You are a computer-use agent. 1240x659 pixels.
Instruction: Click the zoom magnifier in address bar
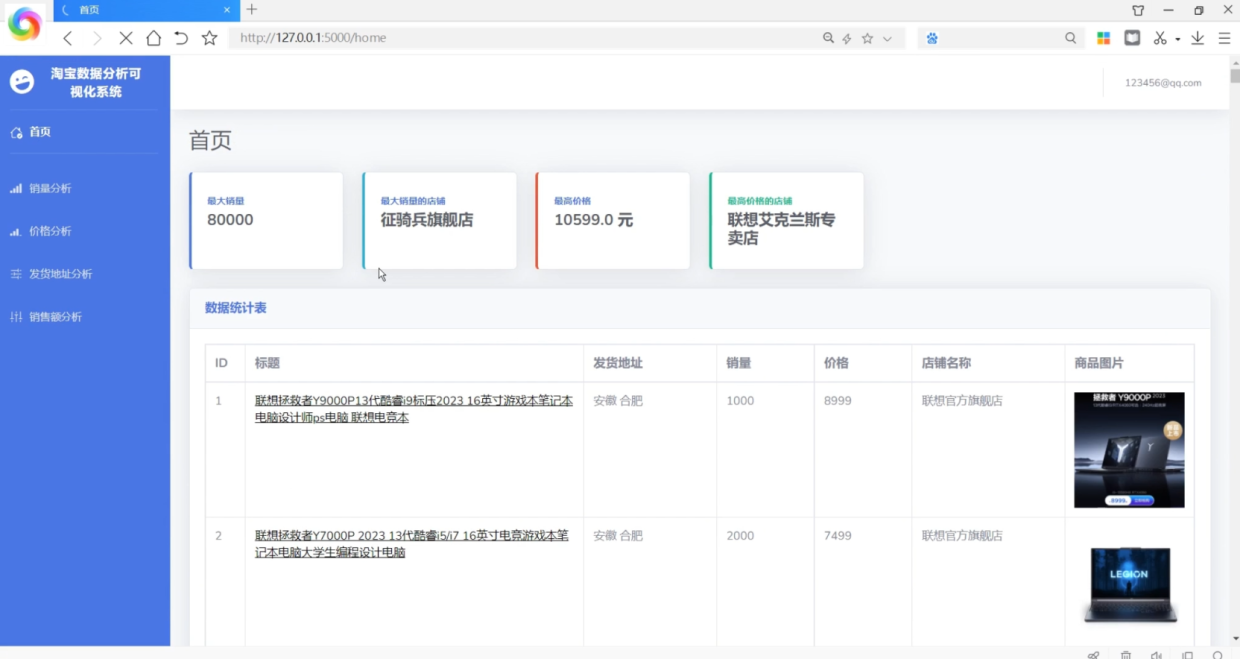[828, 38]
